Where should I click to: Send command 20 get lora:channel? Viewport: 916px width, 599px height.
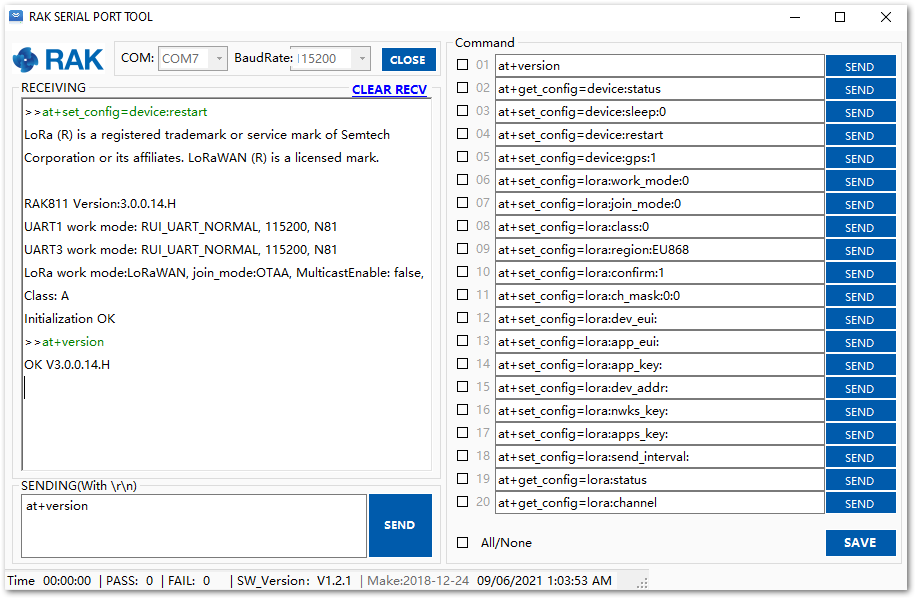[861, 503]
